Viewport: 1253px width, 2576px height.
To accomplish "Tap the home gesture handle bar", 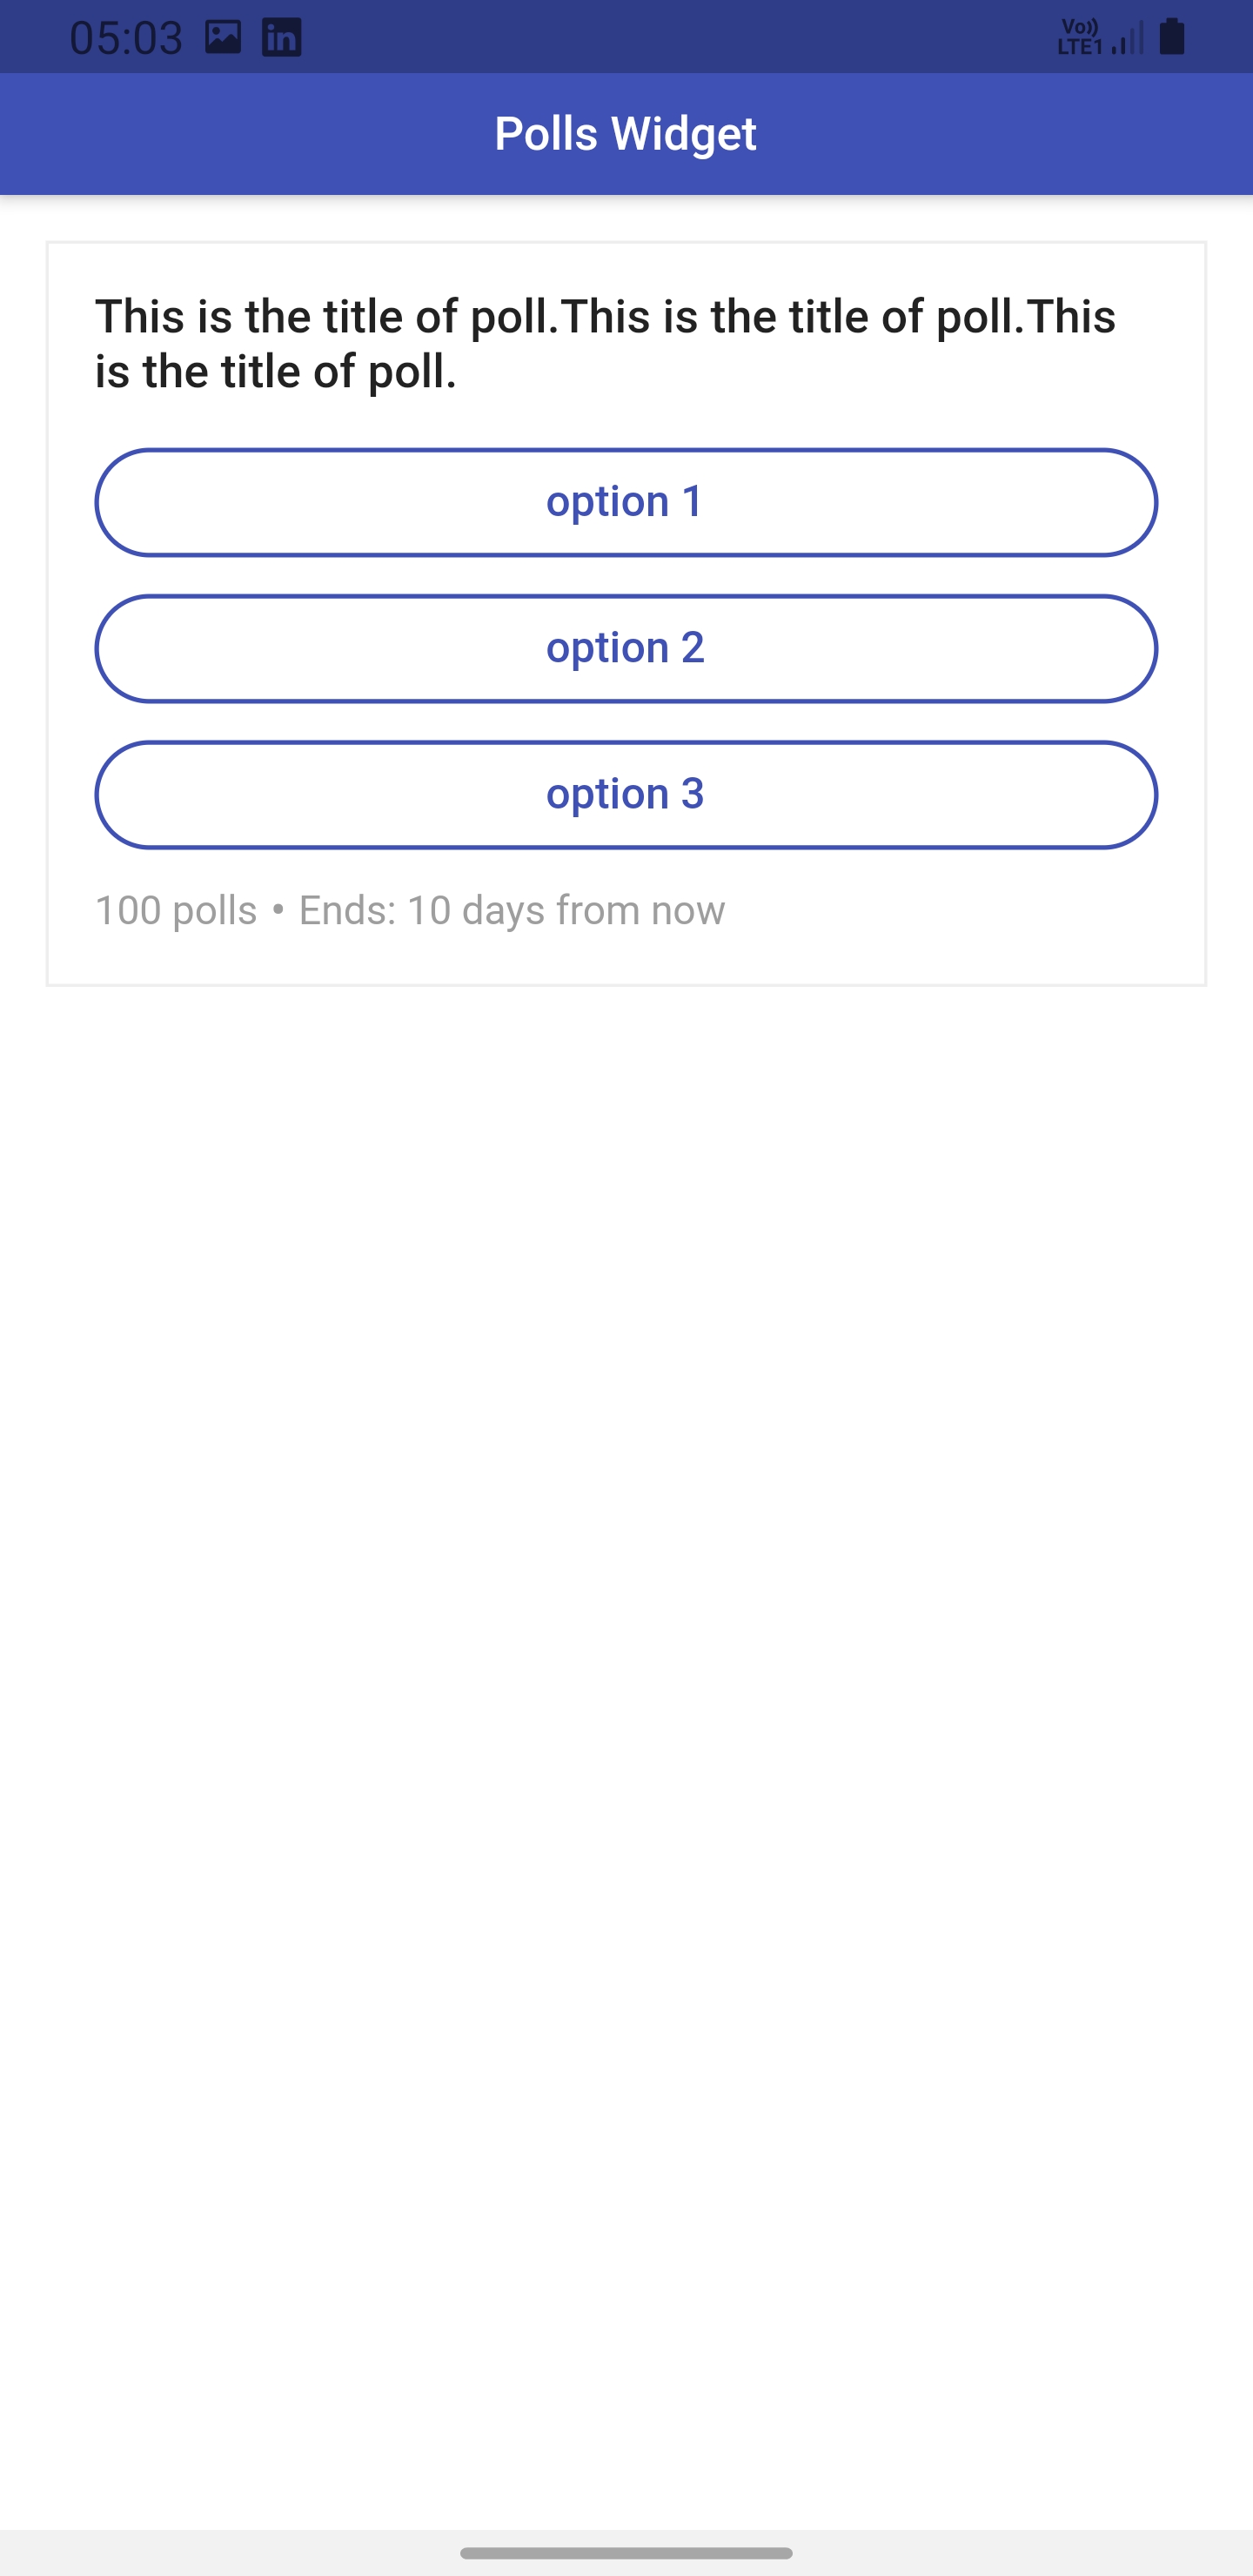I will (626, 2552).
